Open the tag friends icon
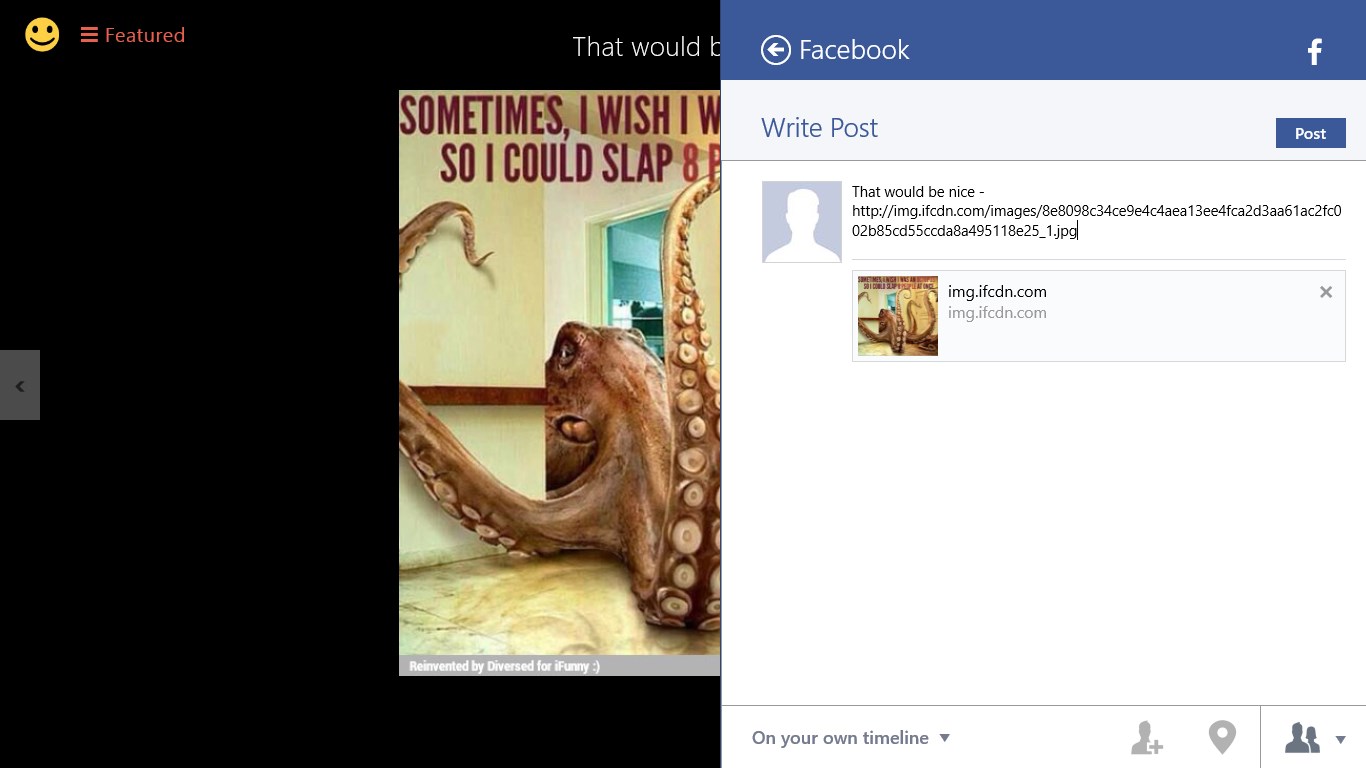This screenshot has height=768, width=1366. [x=1146, y=738]
